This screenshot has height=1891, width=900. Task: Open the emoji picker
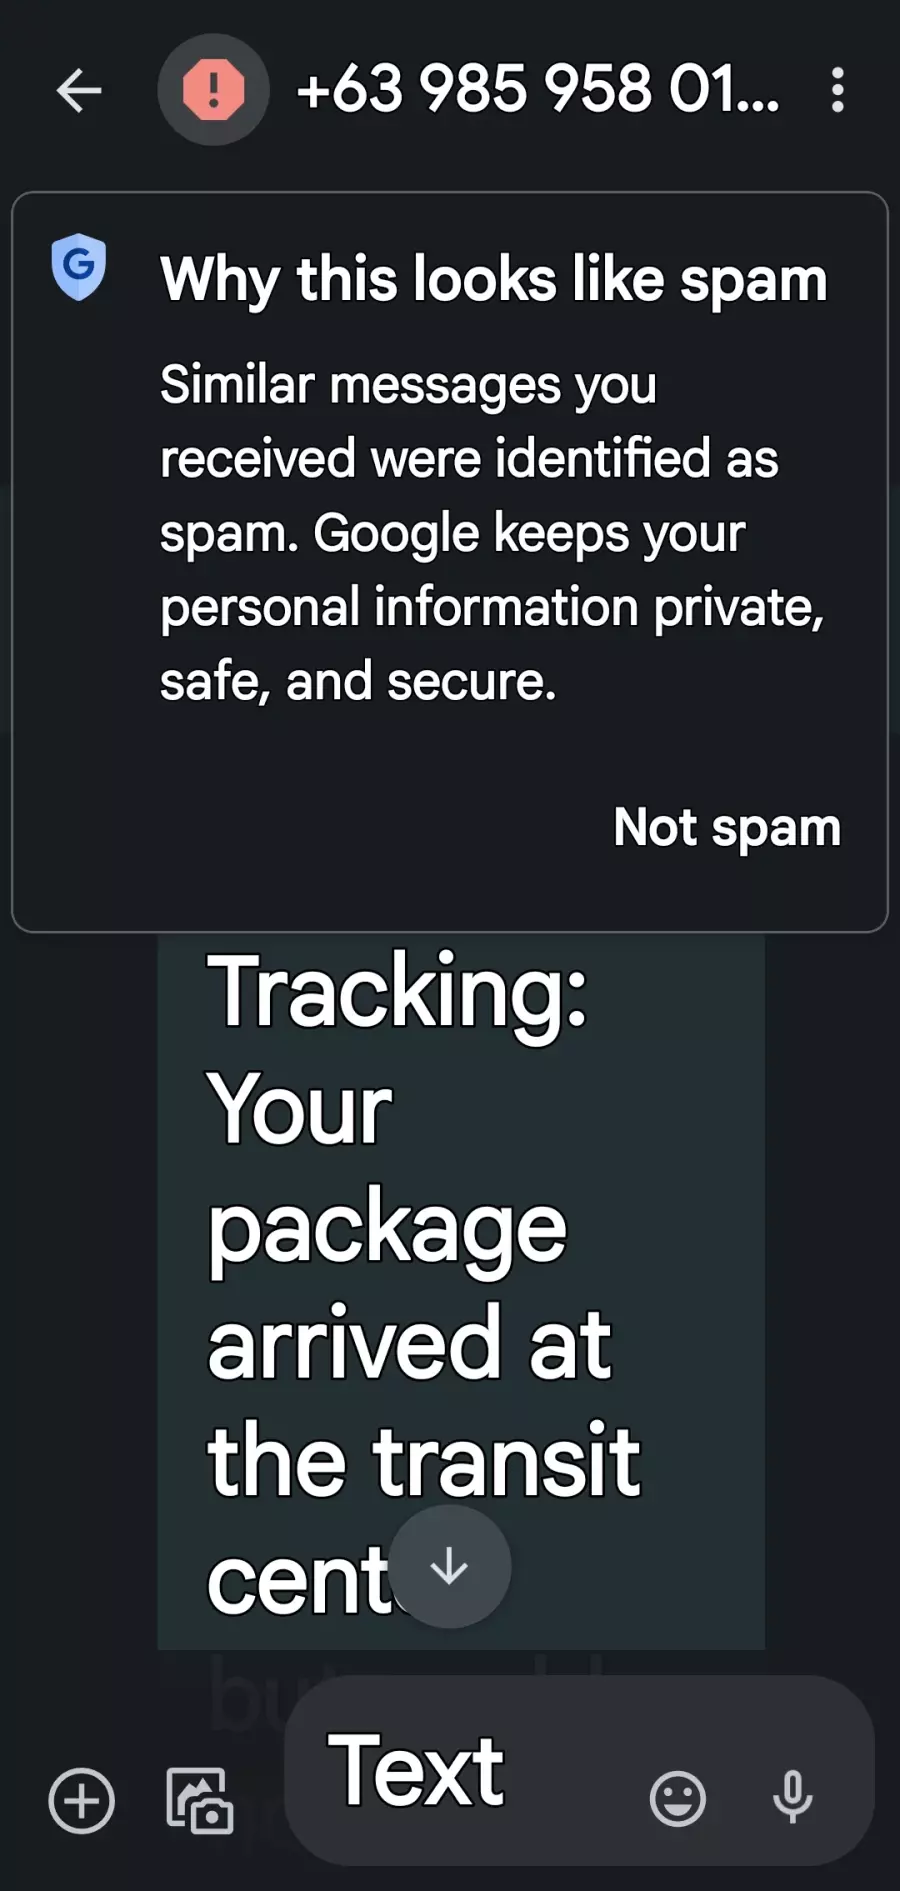[678, 1799]
